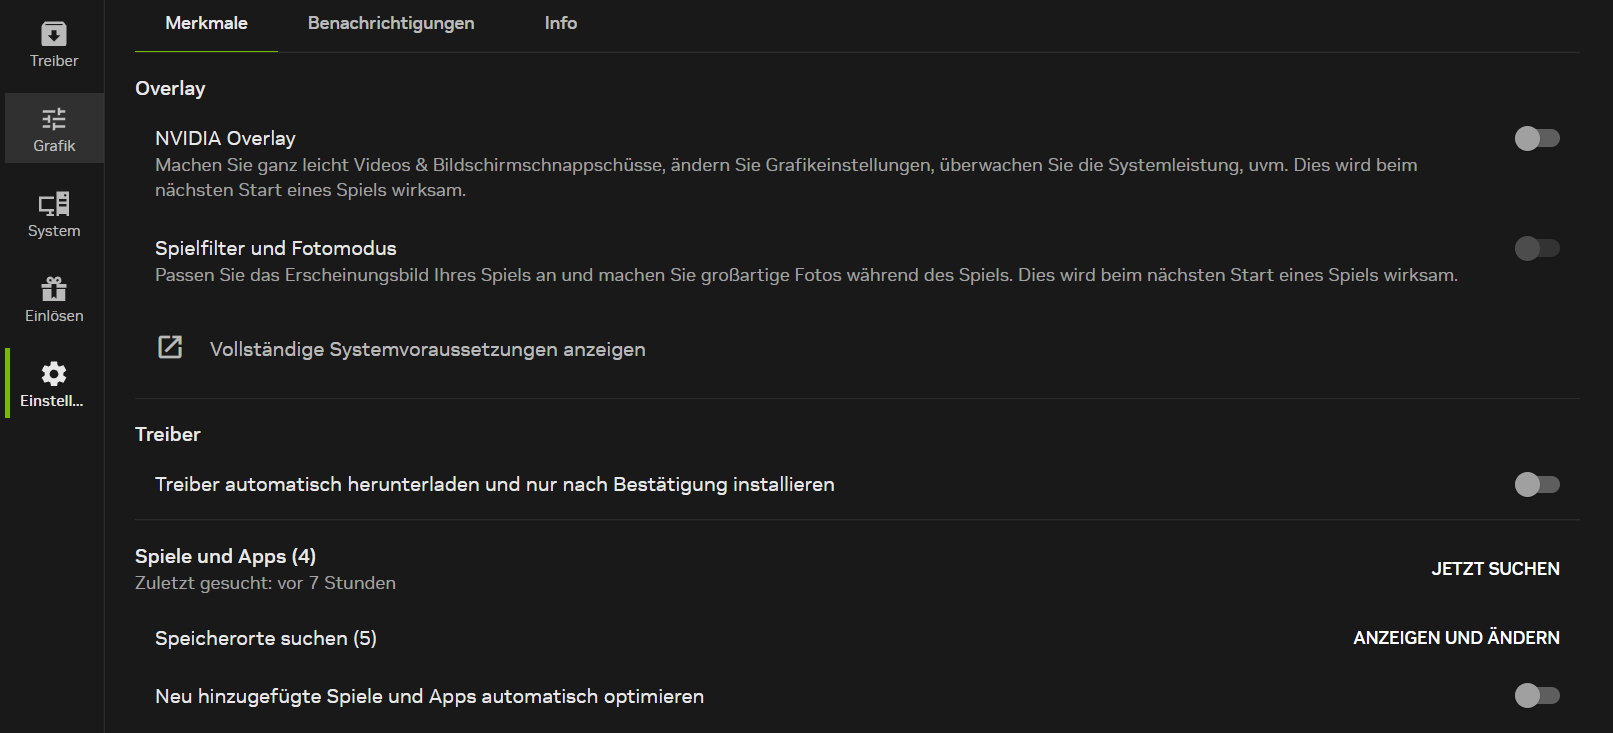Open Vollständige Systemvoraussetzungen anzeigen link
1613x733 pixels.
point(427,349)
